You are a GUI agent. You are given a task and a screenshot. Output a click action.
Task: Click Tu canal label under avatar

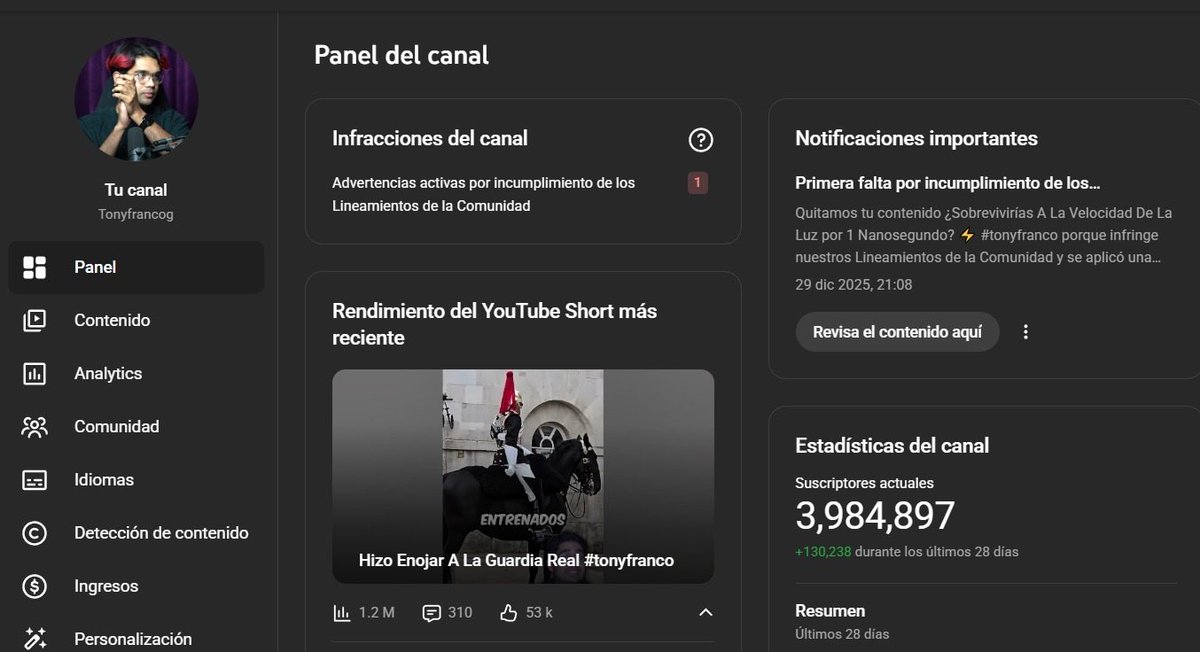tap(136, 190)
